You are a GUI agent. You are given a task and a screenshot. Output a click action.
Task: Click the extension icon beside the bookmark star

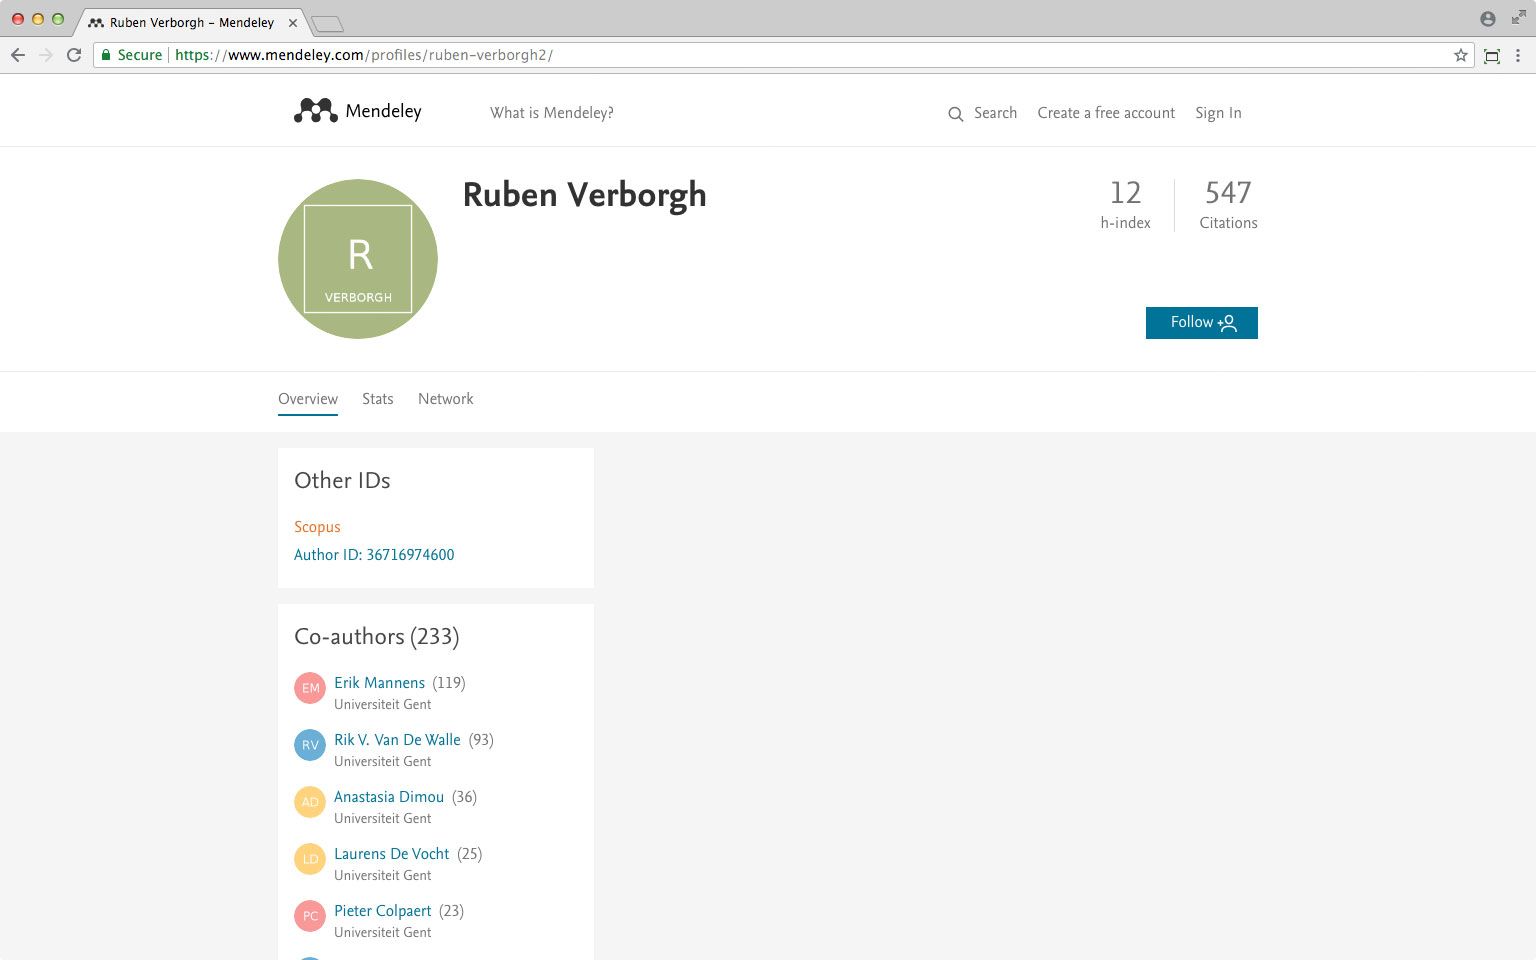tap(1492, 56)
